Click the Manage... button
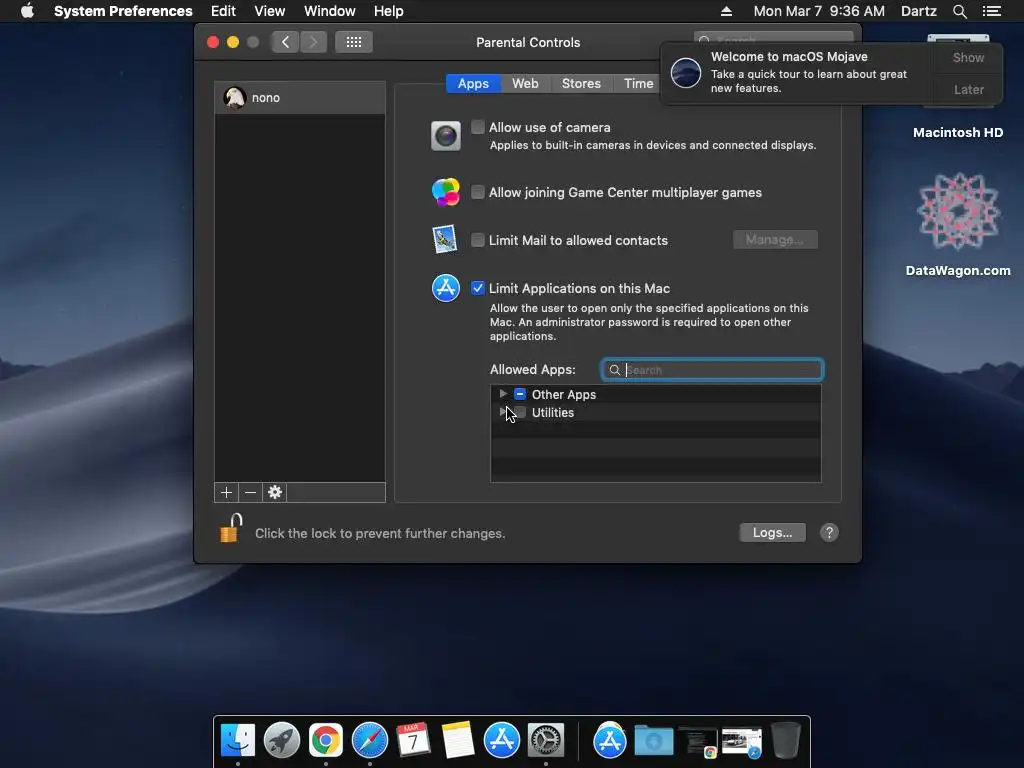Image resolution: width=1024 pixels, height=768 pixels. tap(775, 240)
